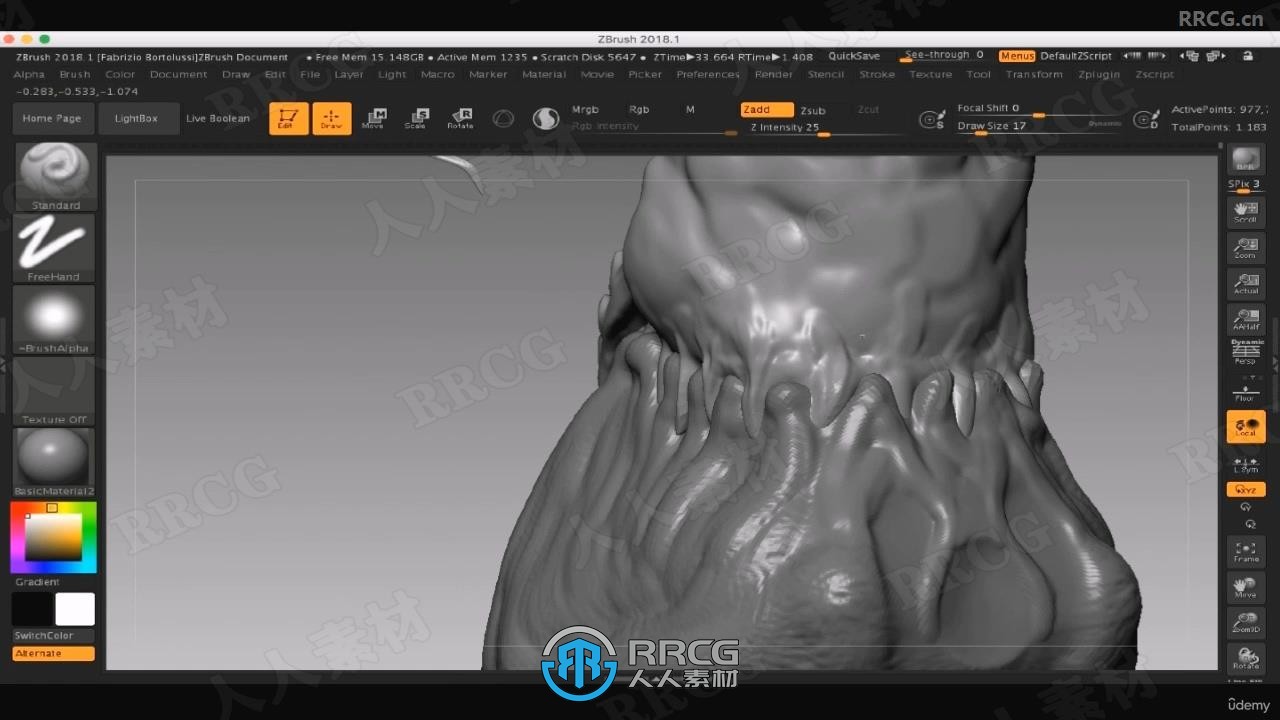
Task: Click the Gradient button
Action: (38, 582)
